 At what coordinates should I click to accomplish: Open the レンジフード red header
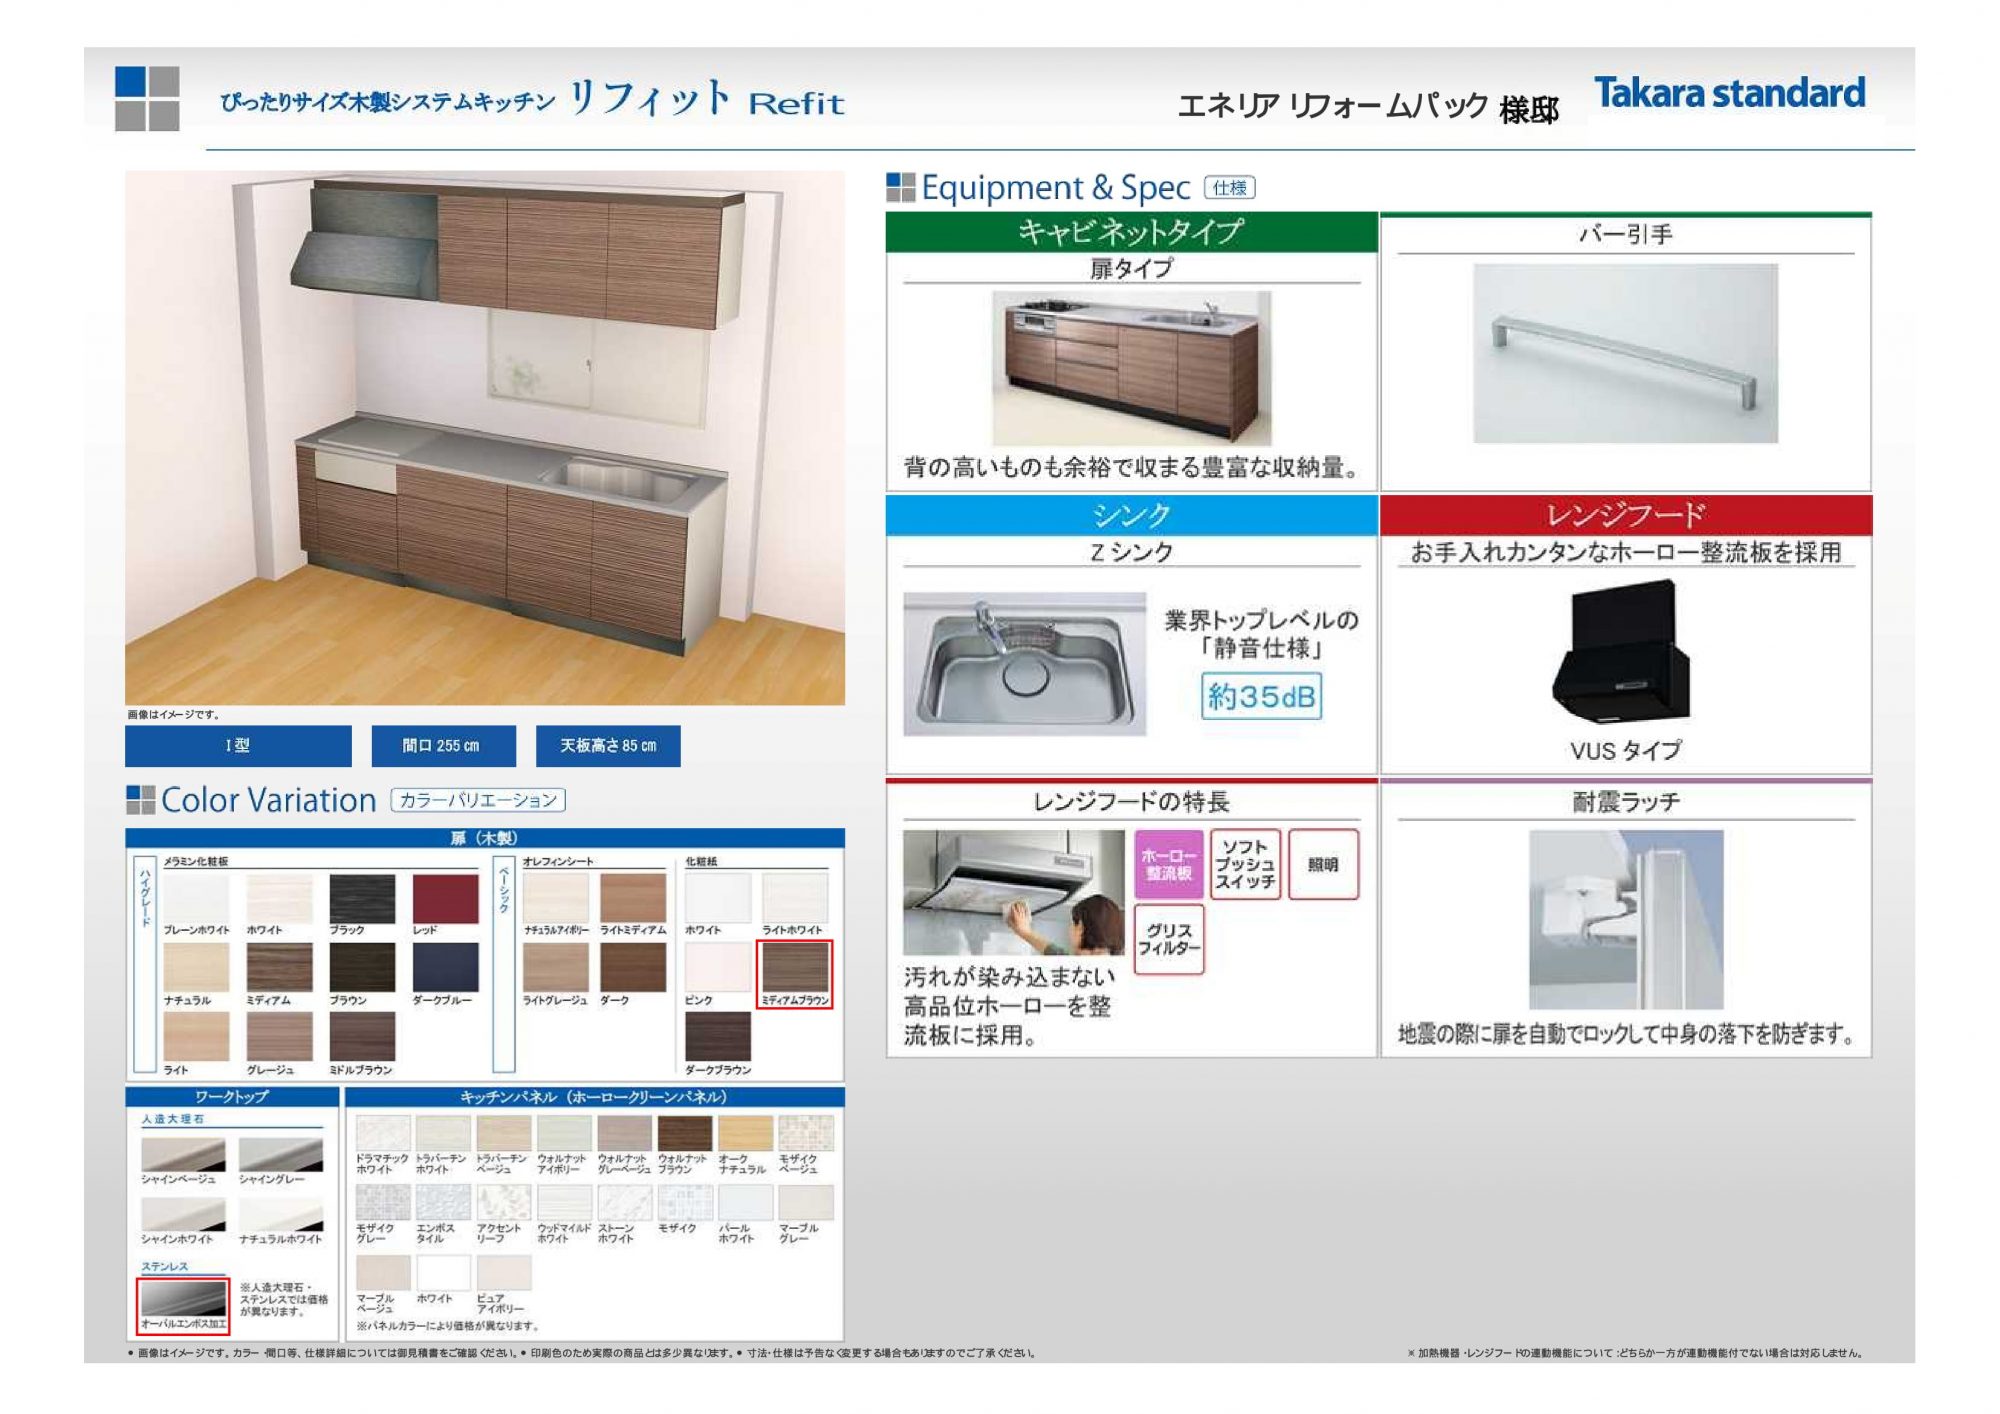point(1625,516)
